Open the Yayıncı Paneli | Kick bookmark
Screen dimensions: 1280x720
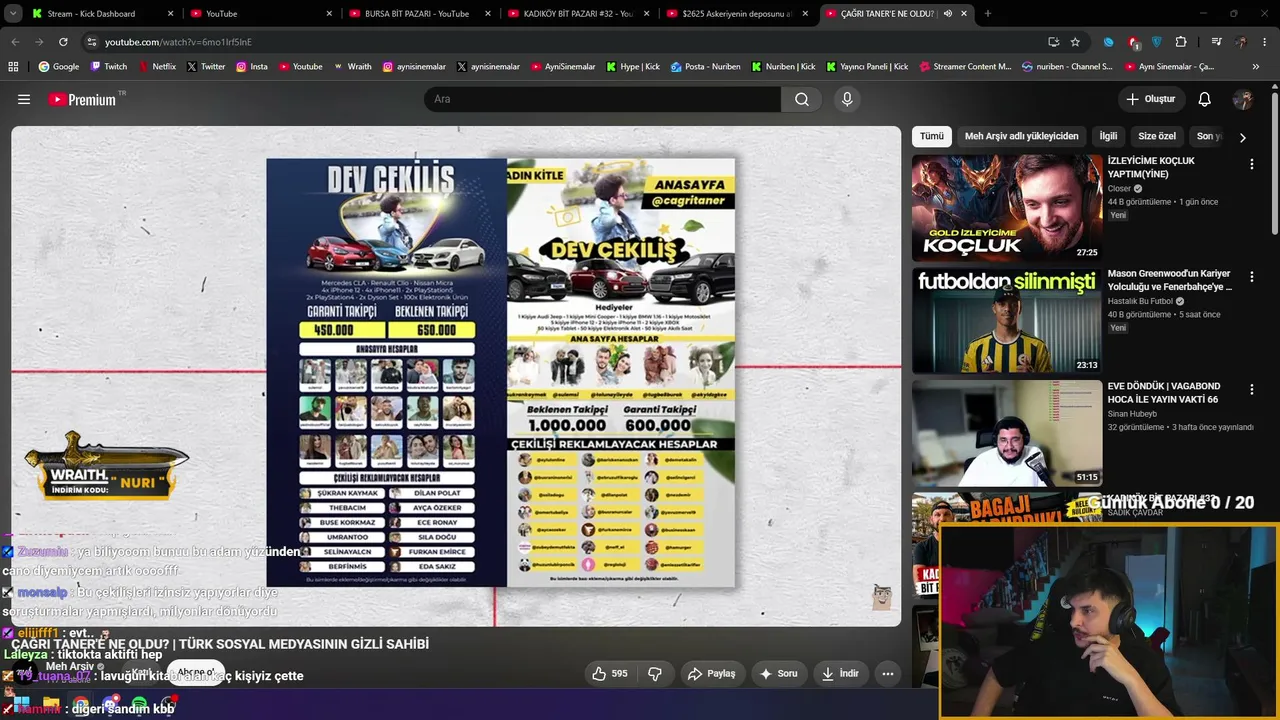tap(867, 67)
